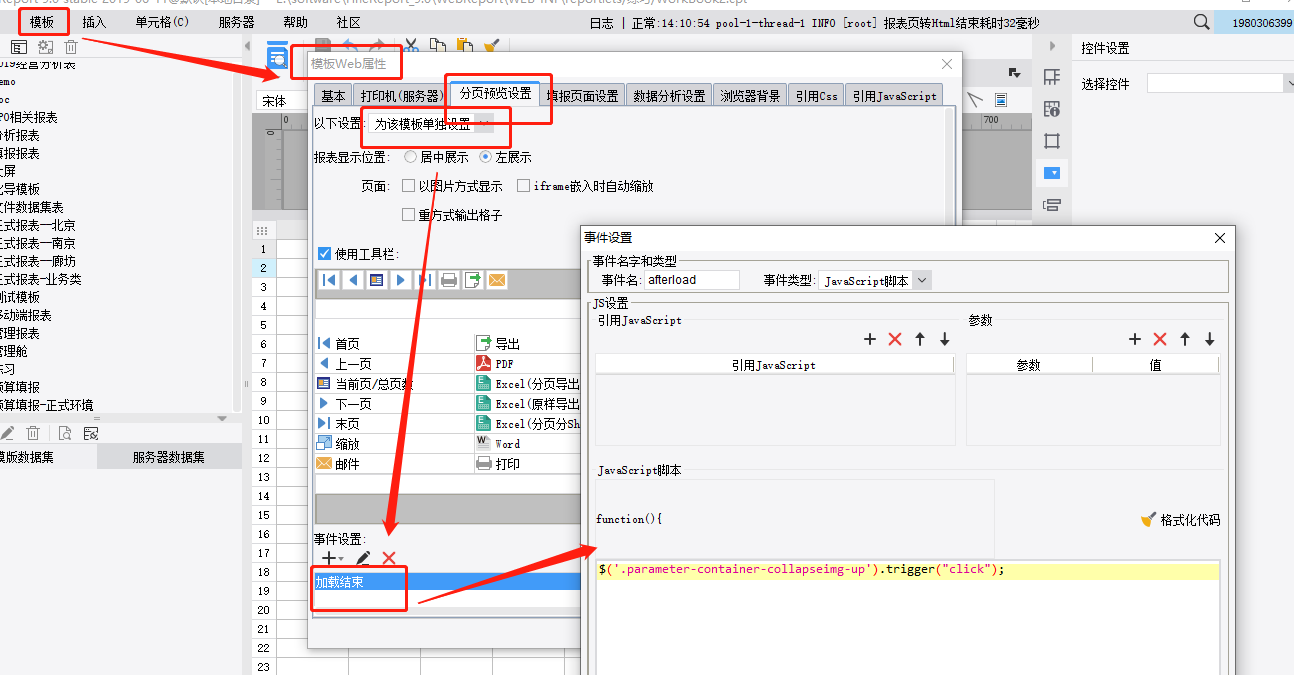Open the 插入 menu

94,22
